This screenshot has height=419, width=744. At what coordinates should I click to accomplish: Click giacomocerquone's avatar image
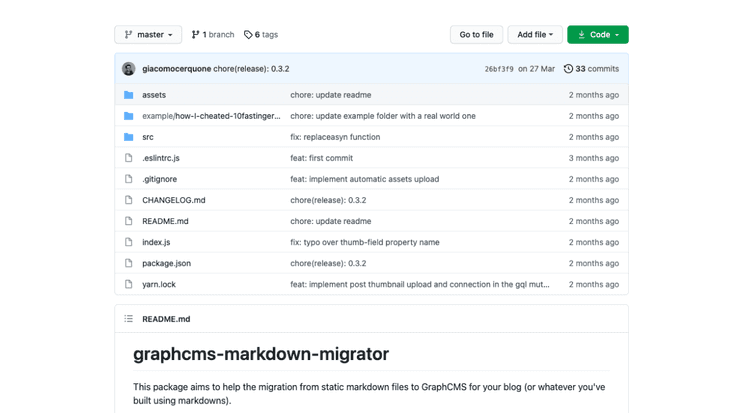[x=129, y=69]
